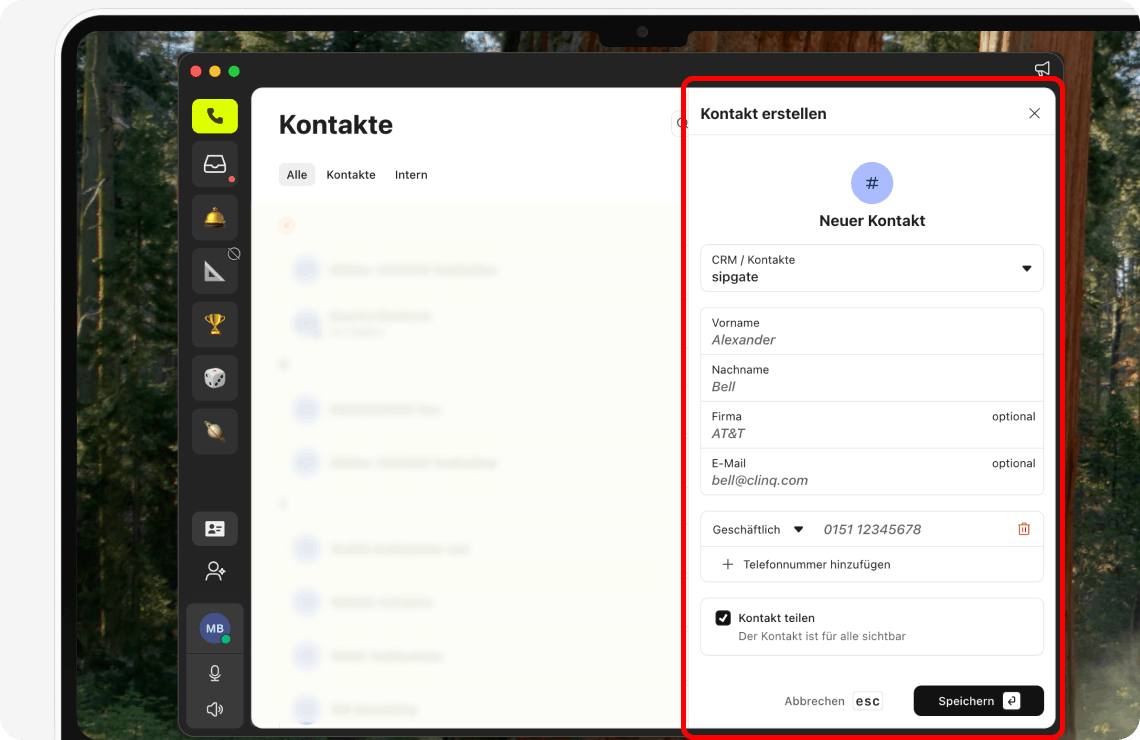
Task: Delete the Geschäftlich phone number via trash icon
Action: pyautogui.click(x=1023, y=529)
